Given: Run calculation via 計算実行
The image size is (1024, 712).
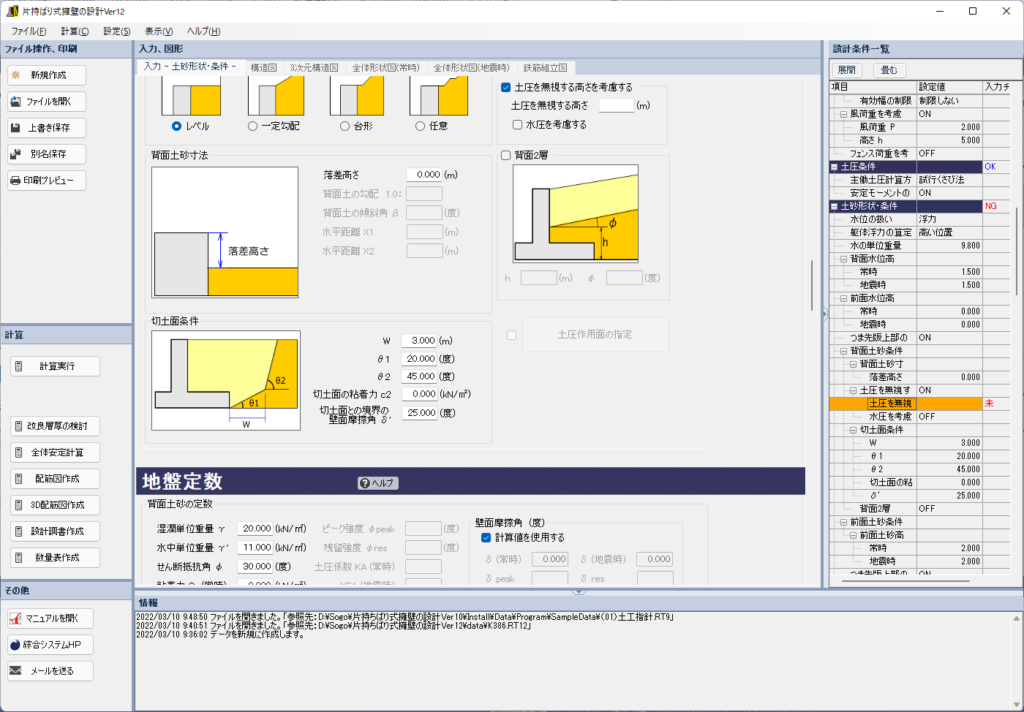Looking at the screenshot, I should pyautogui.click(x=55, y=366).
